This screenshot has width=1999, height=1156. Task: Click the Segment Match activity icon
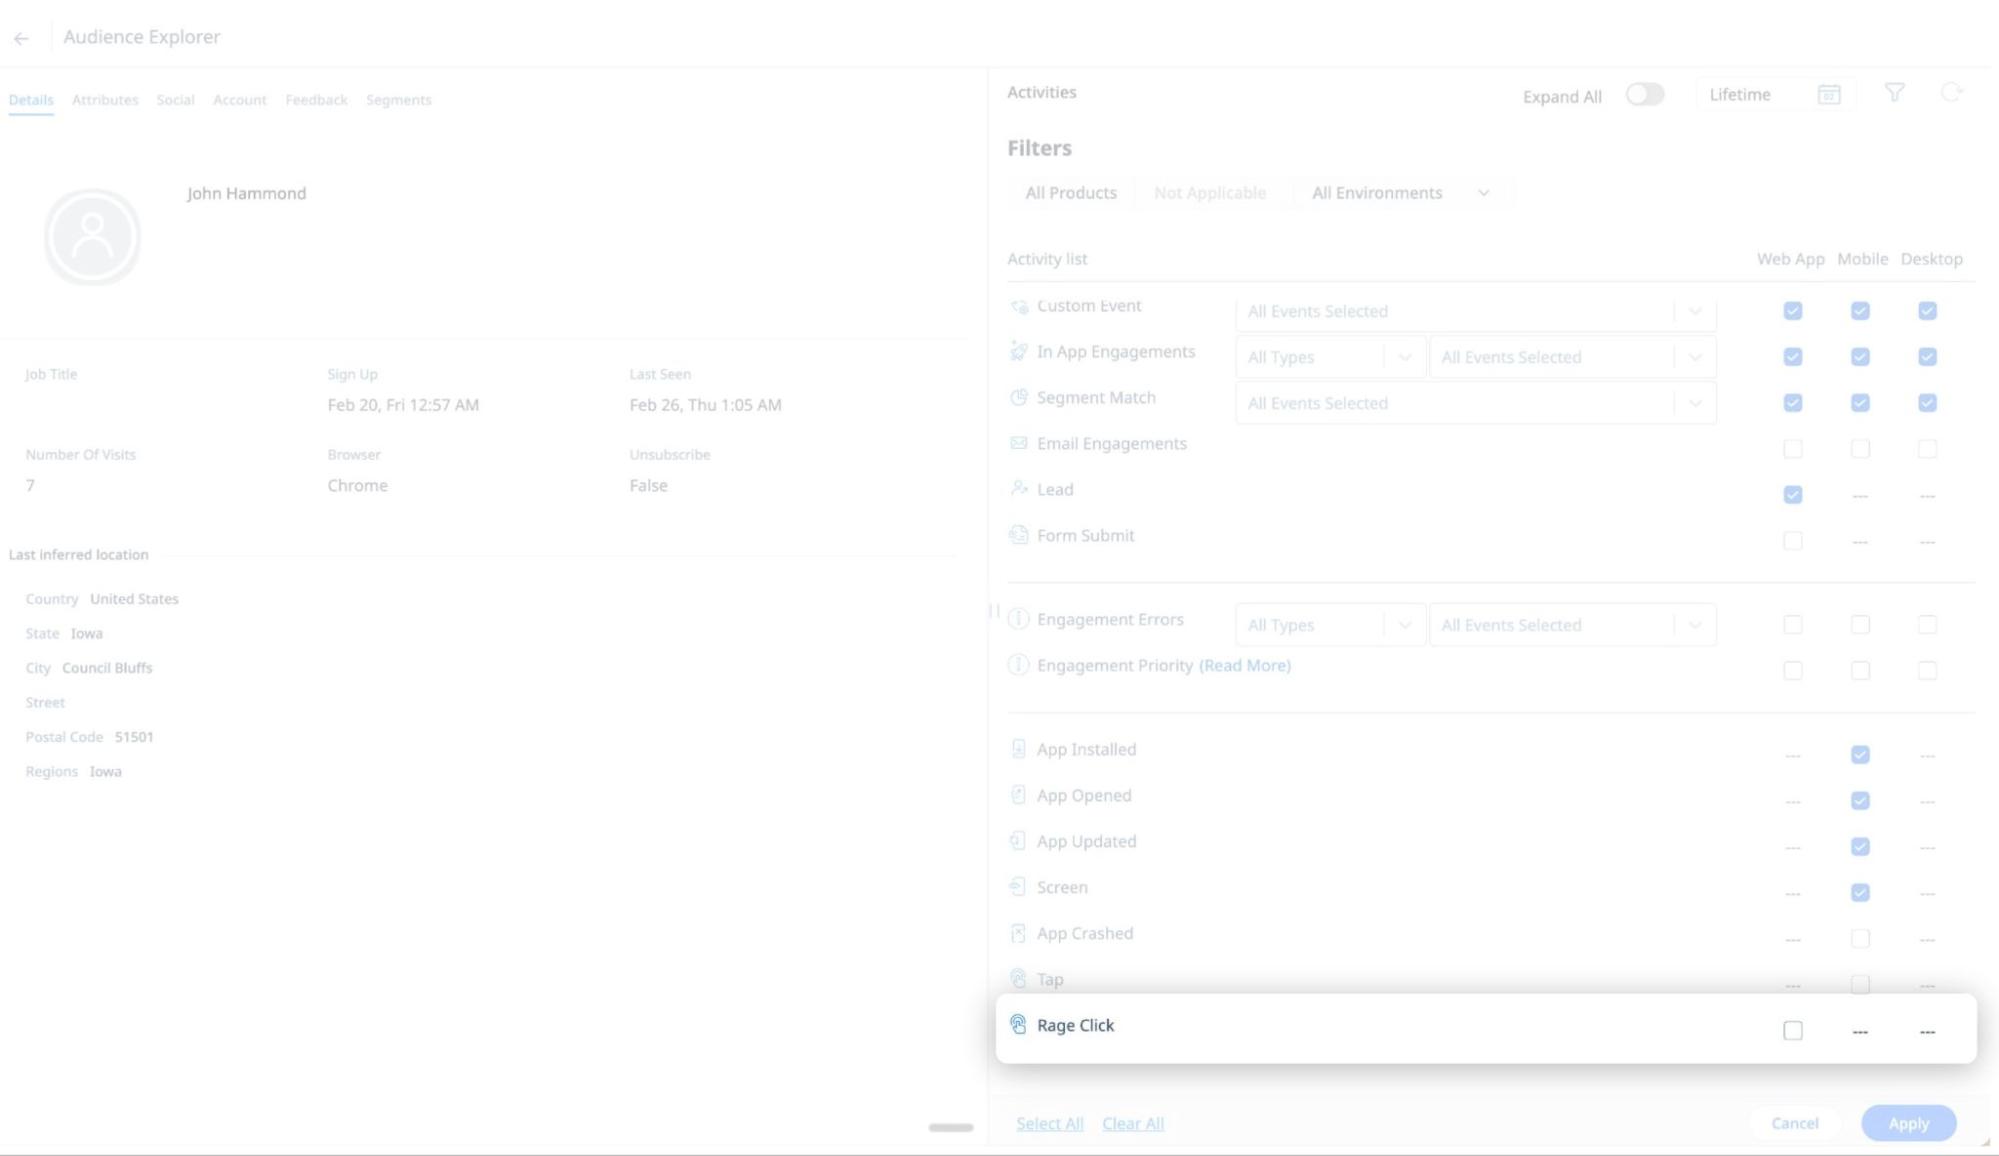(x=1018, y=397)
